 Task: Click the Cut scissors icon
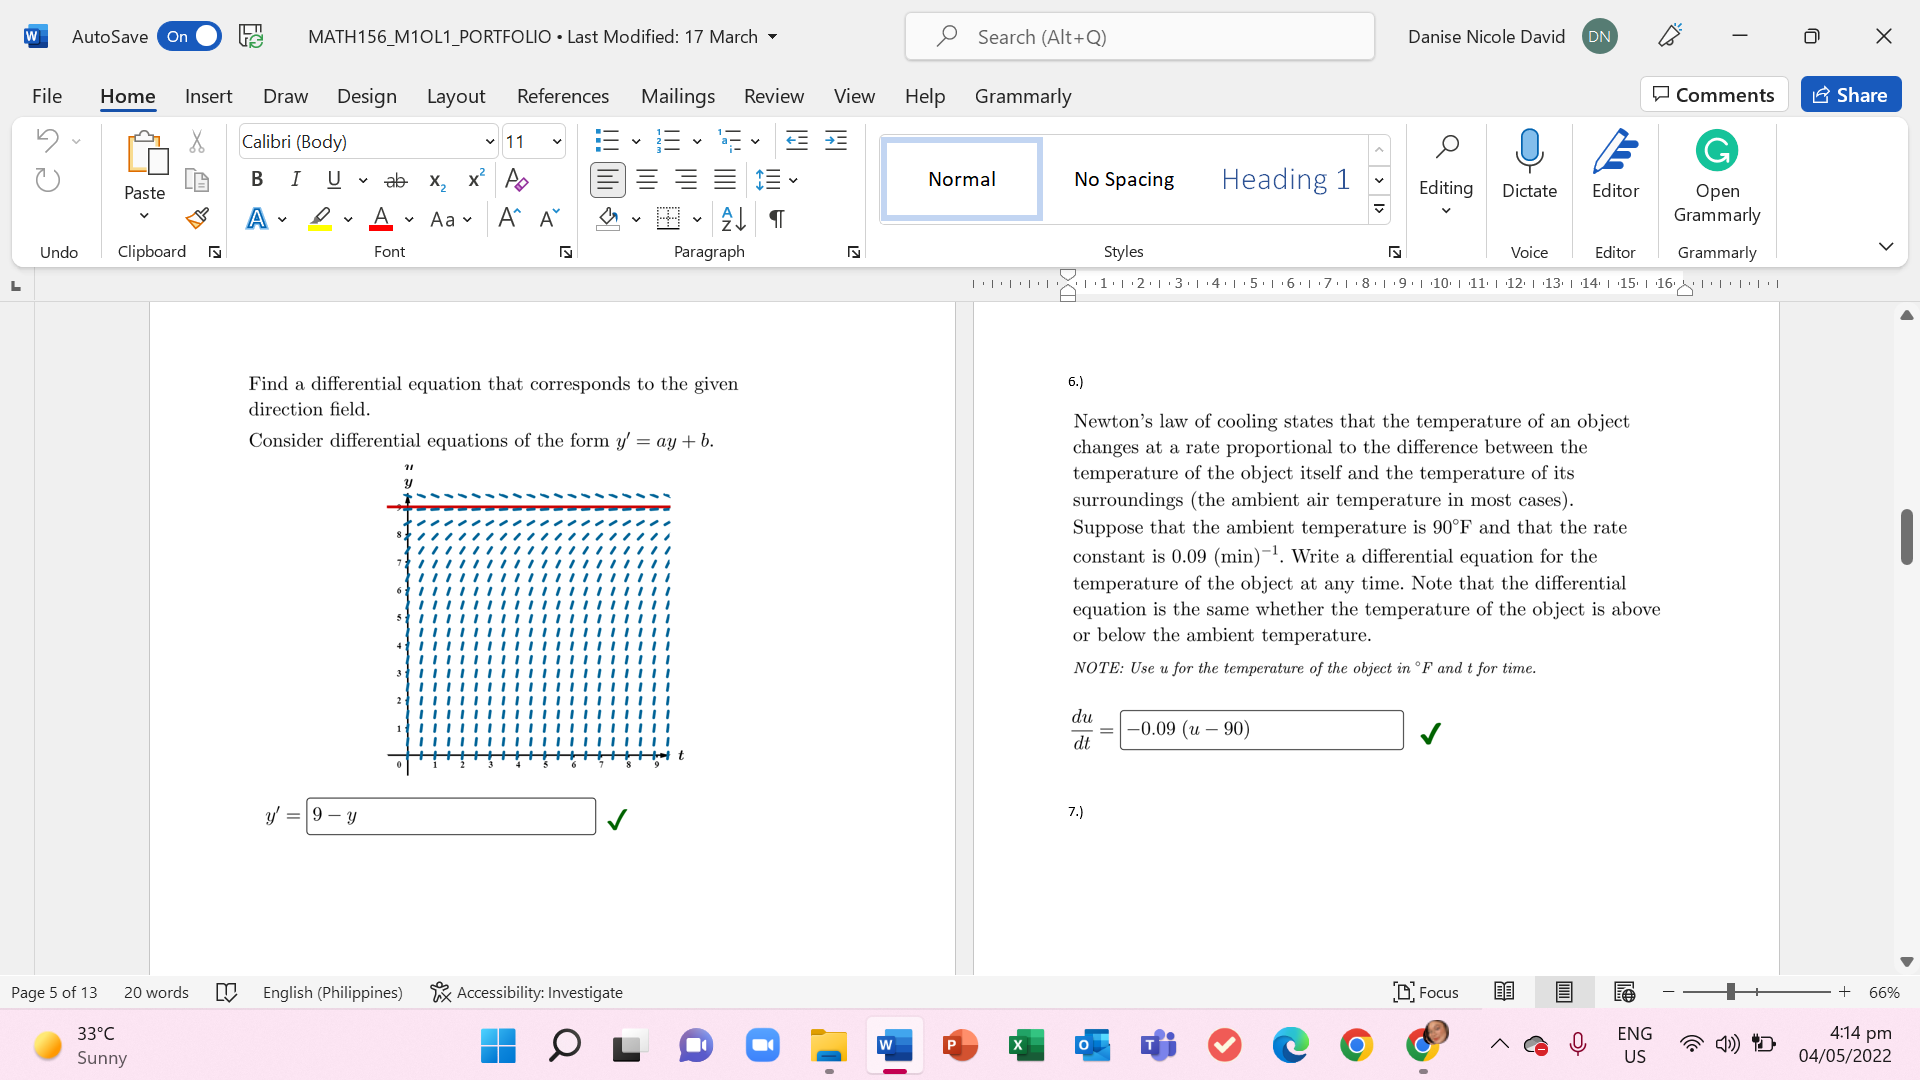197,142
